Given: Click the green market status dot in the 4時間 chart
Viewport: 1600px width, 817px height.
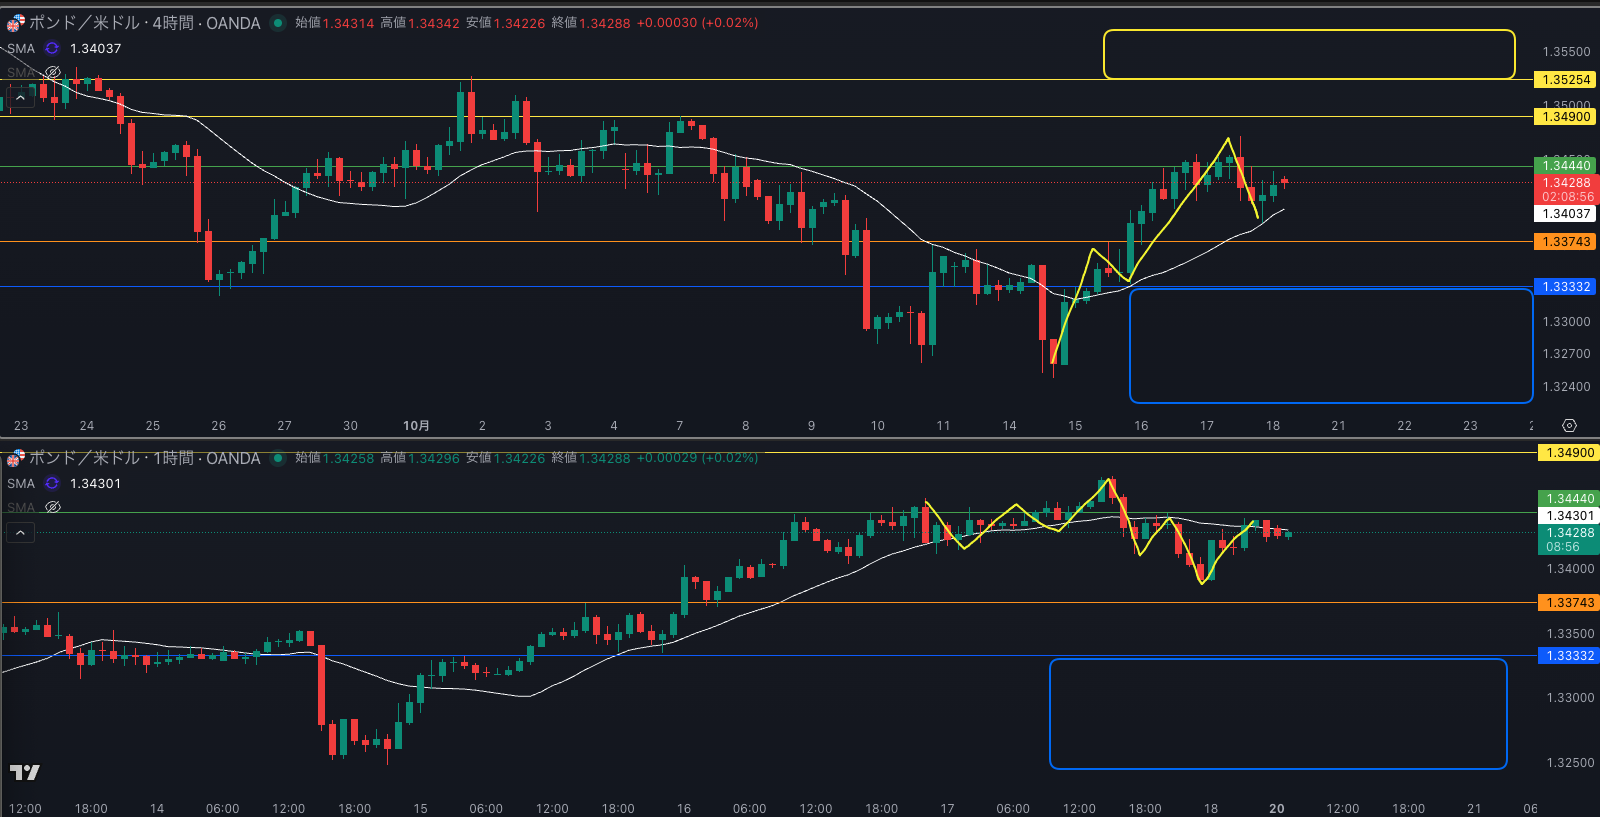Looking at the screenshot, I should click(278, 23).
